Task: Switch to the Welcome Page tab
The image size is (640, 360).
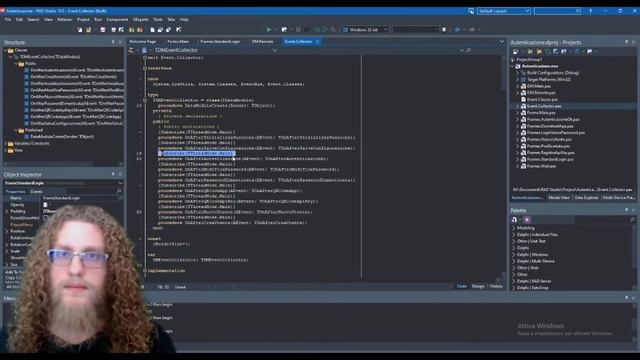Action: pyautogui.click(x=143, y=42)
